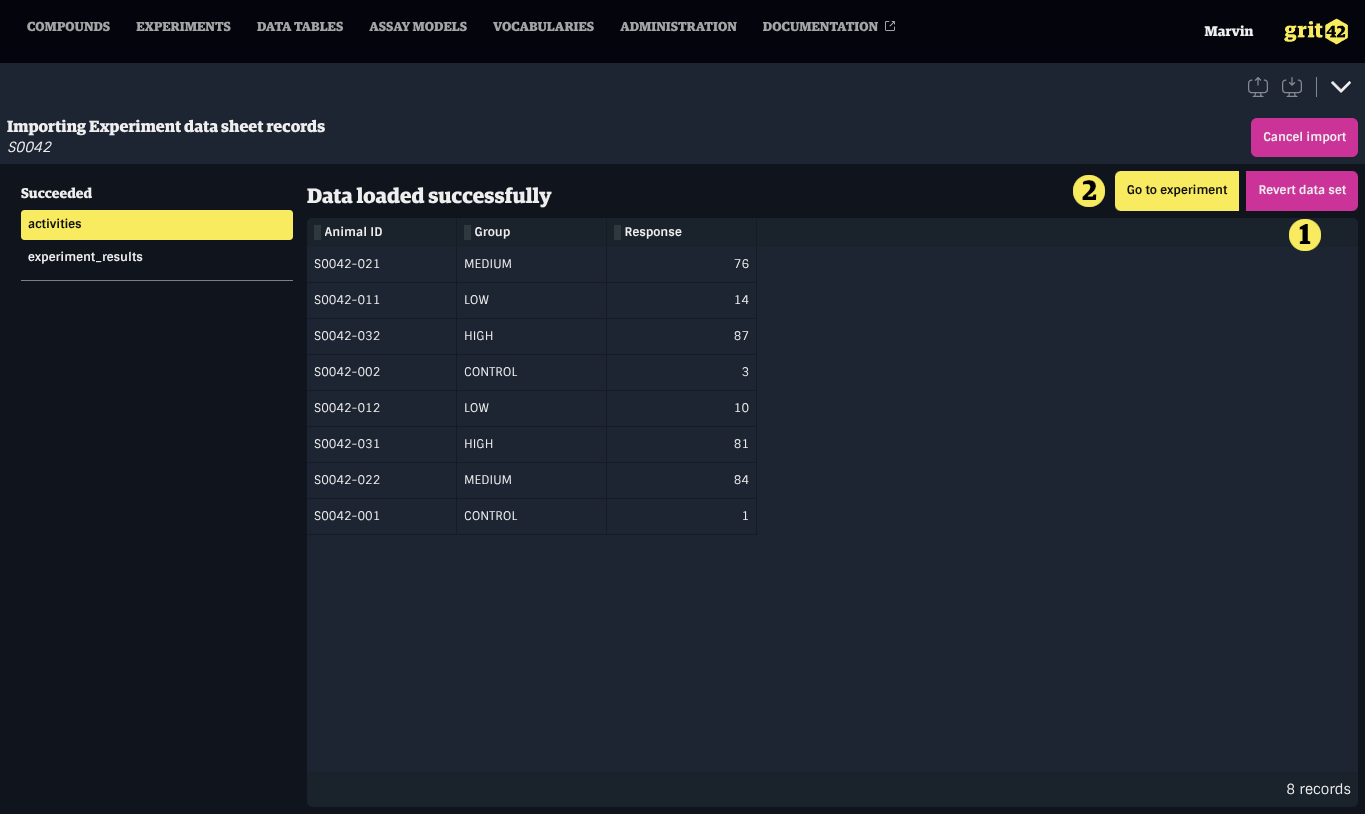
Task: Open the Compounds menu
Action: (x=68, y=27)
